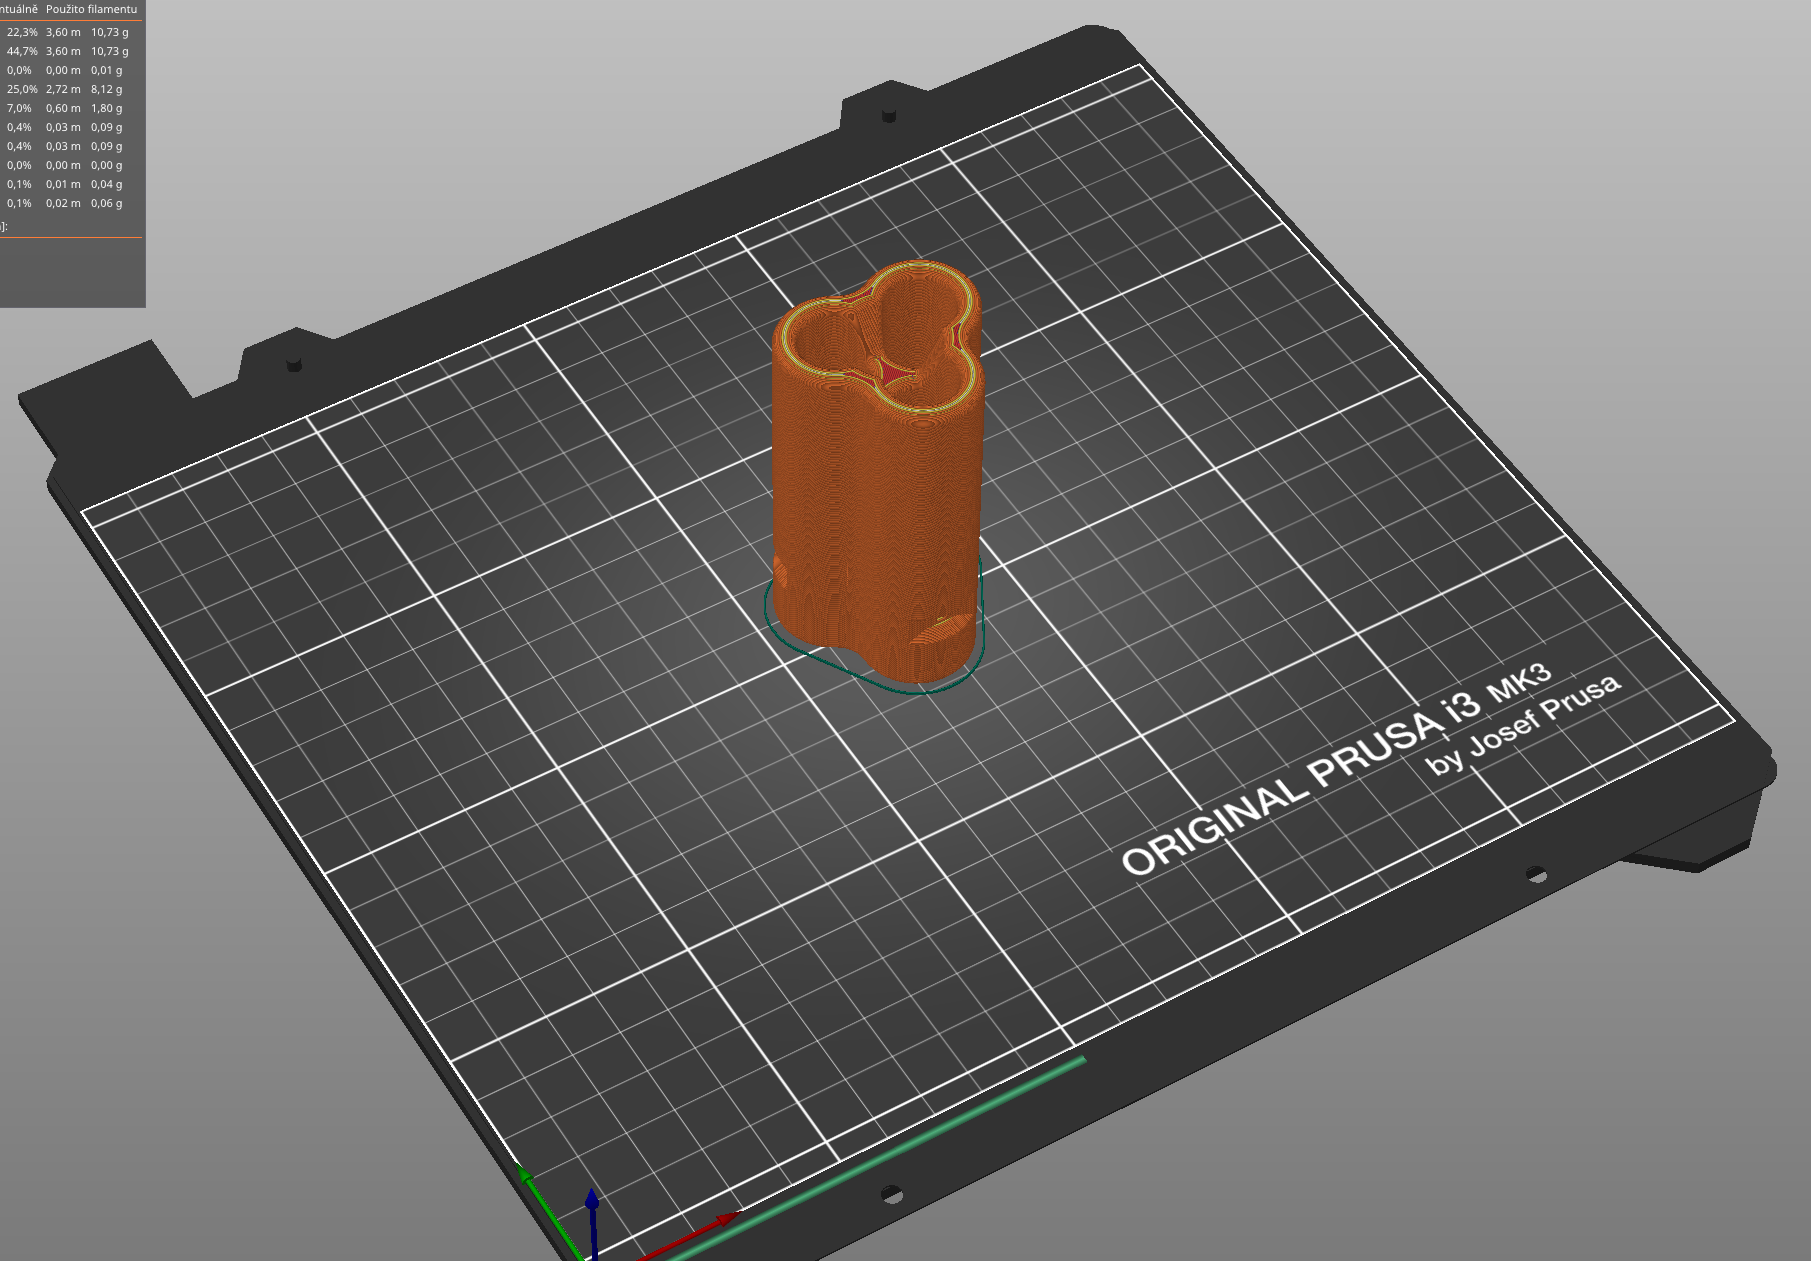Image resolution: width=1811 pixels, height=1261 pixels.
Task: Click the Použito filamentu column header
Action: (92, 7)
